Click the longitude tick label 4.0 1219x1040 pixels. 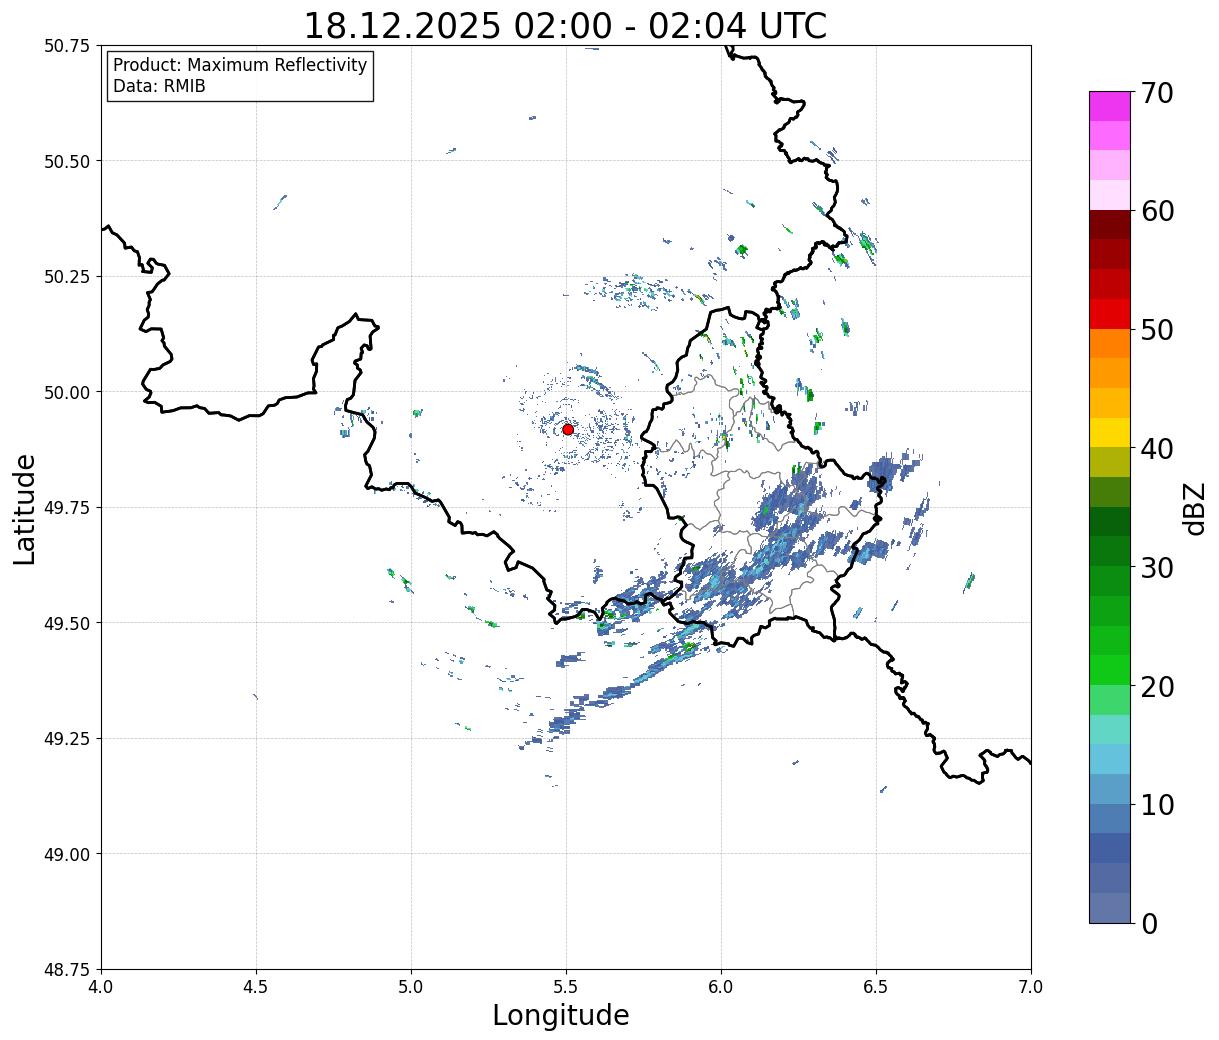coord(101,986)
